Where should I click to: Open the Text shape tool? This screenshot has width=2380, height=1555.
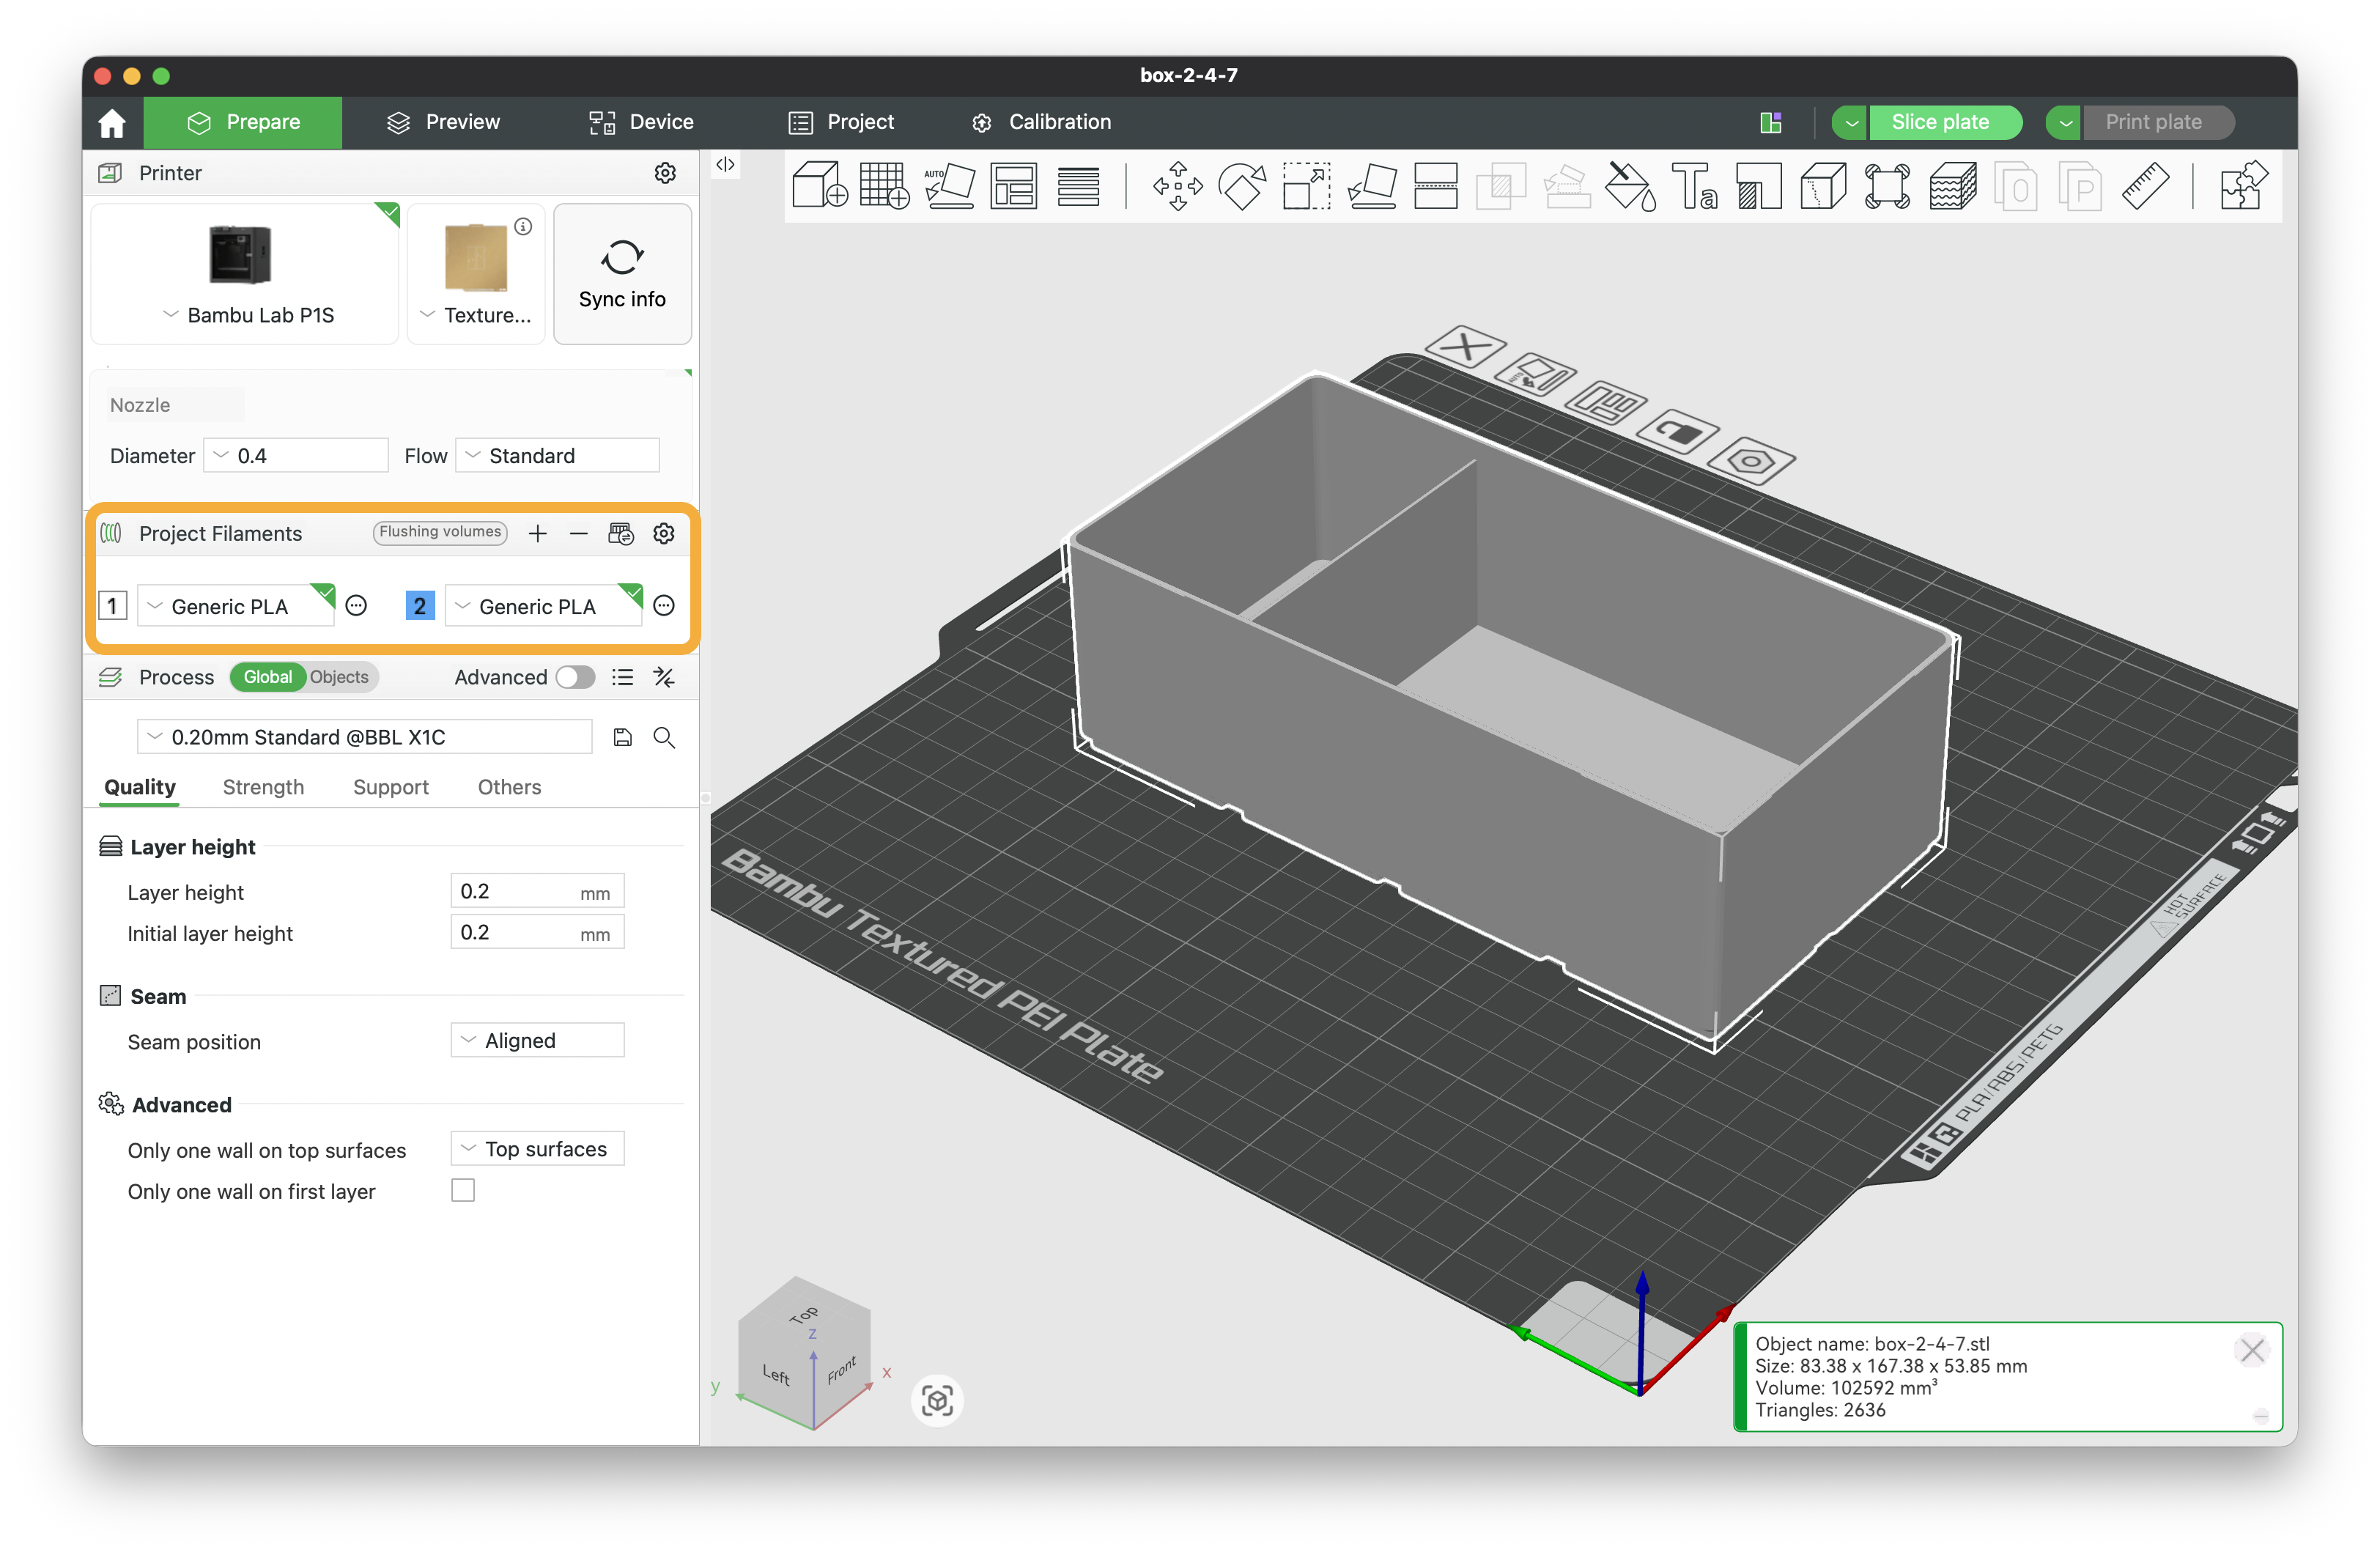click(1694, 186)
